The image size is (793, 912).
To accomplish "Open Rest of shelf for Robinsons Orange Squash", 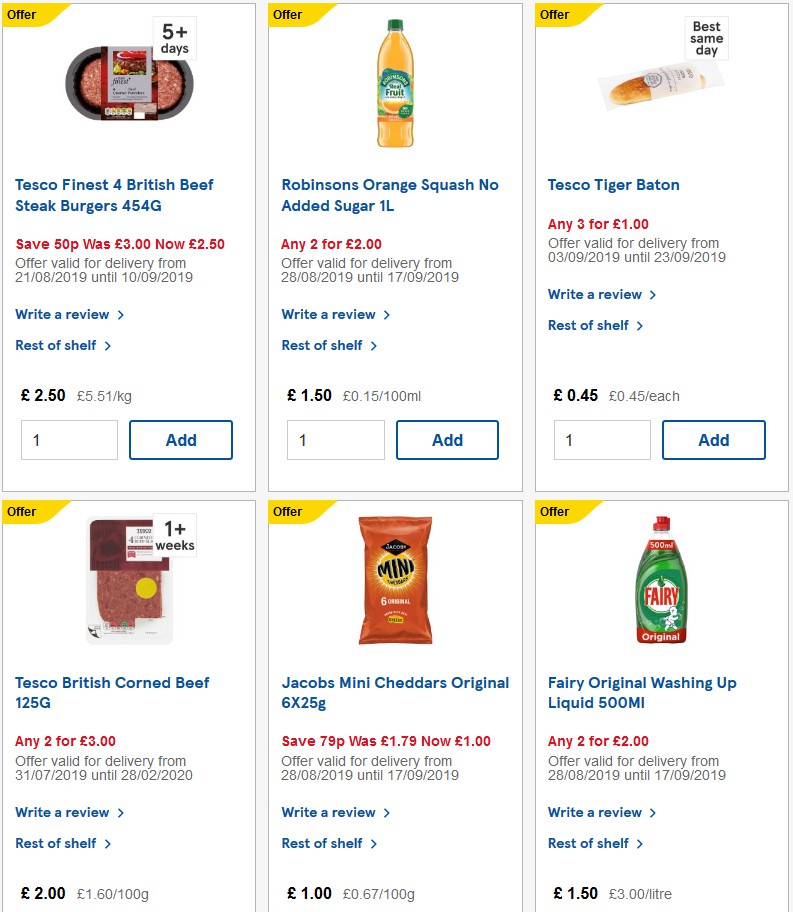I will click(323, 345).
